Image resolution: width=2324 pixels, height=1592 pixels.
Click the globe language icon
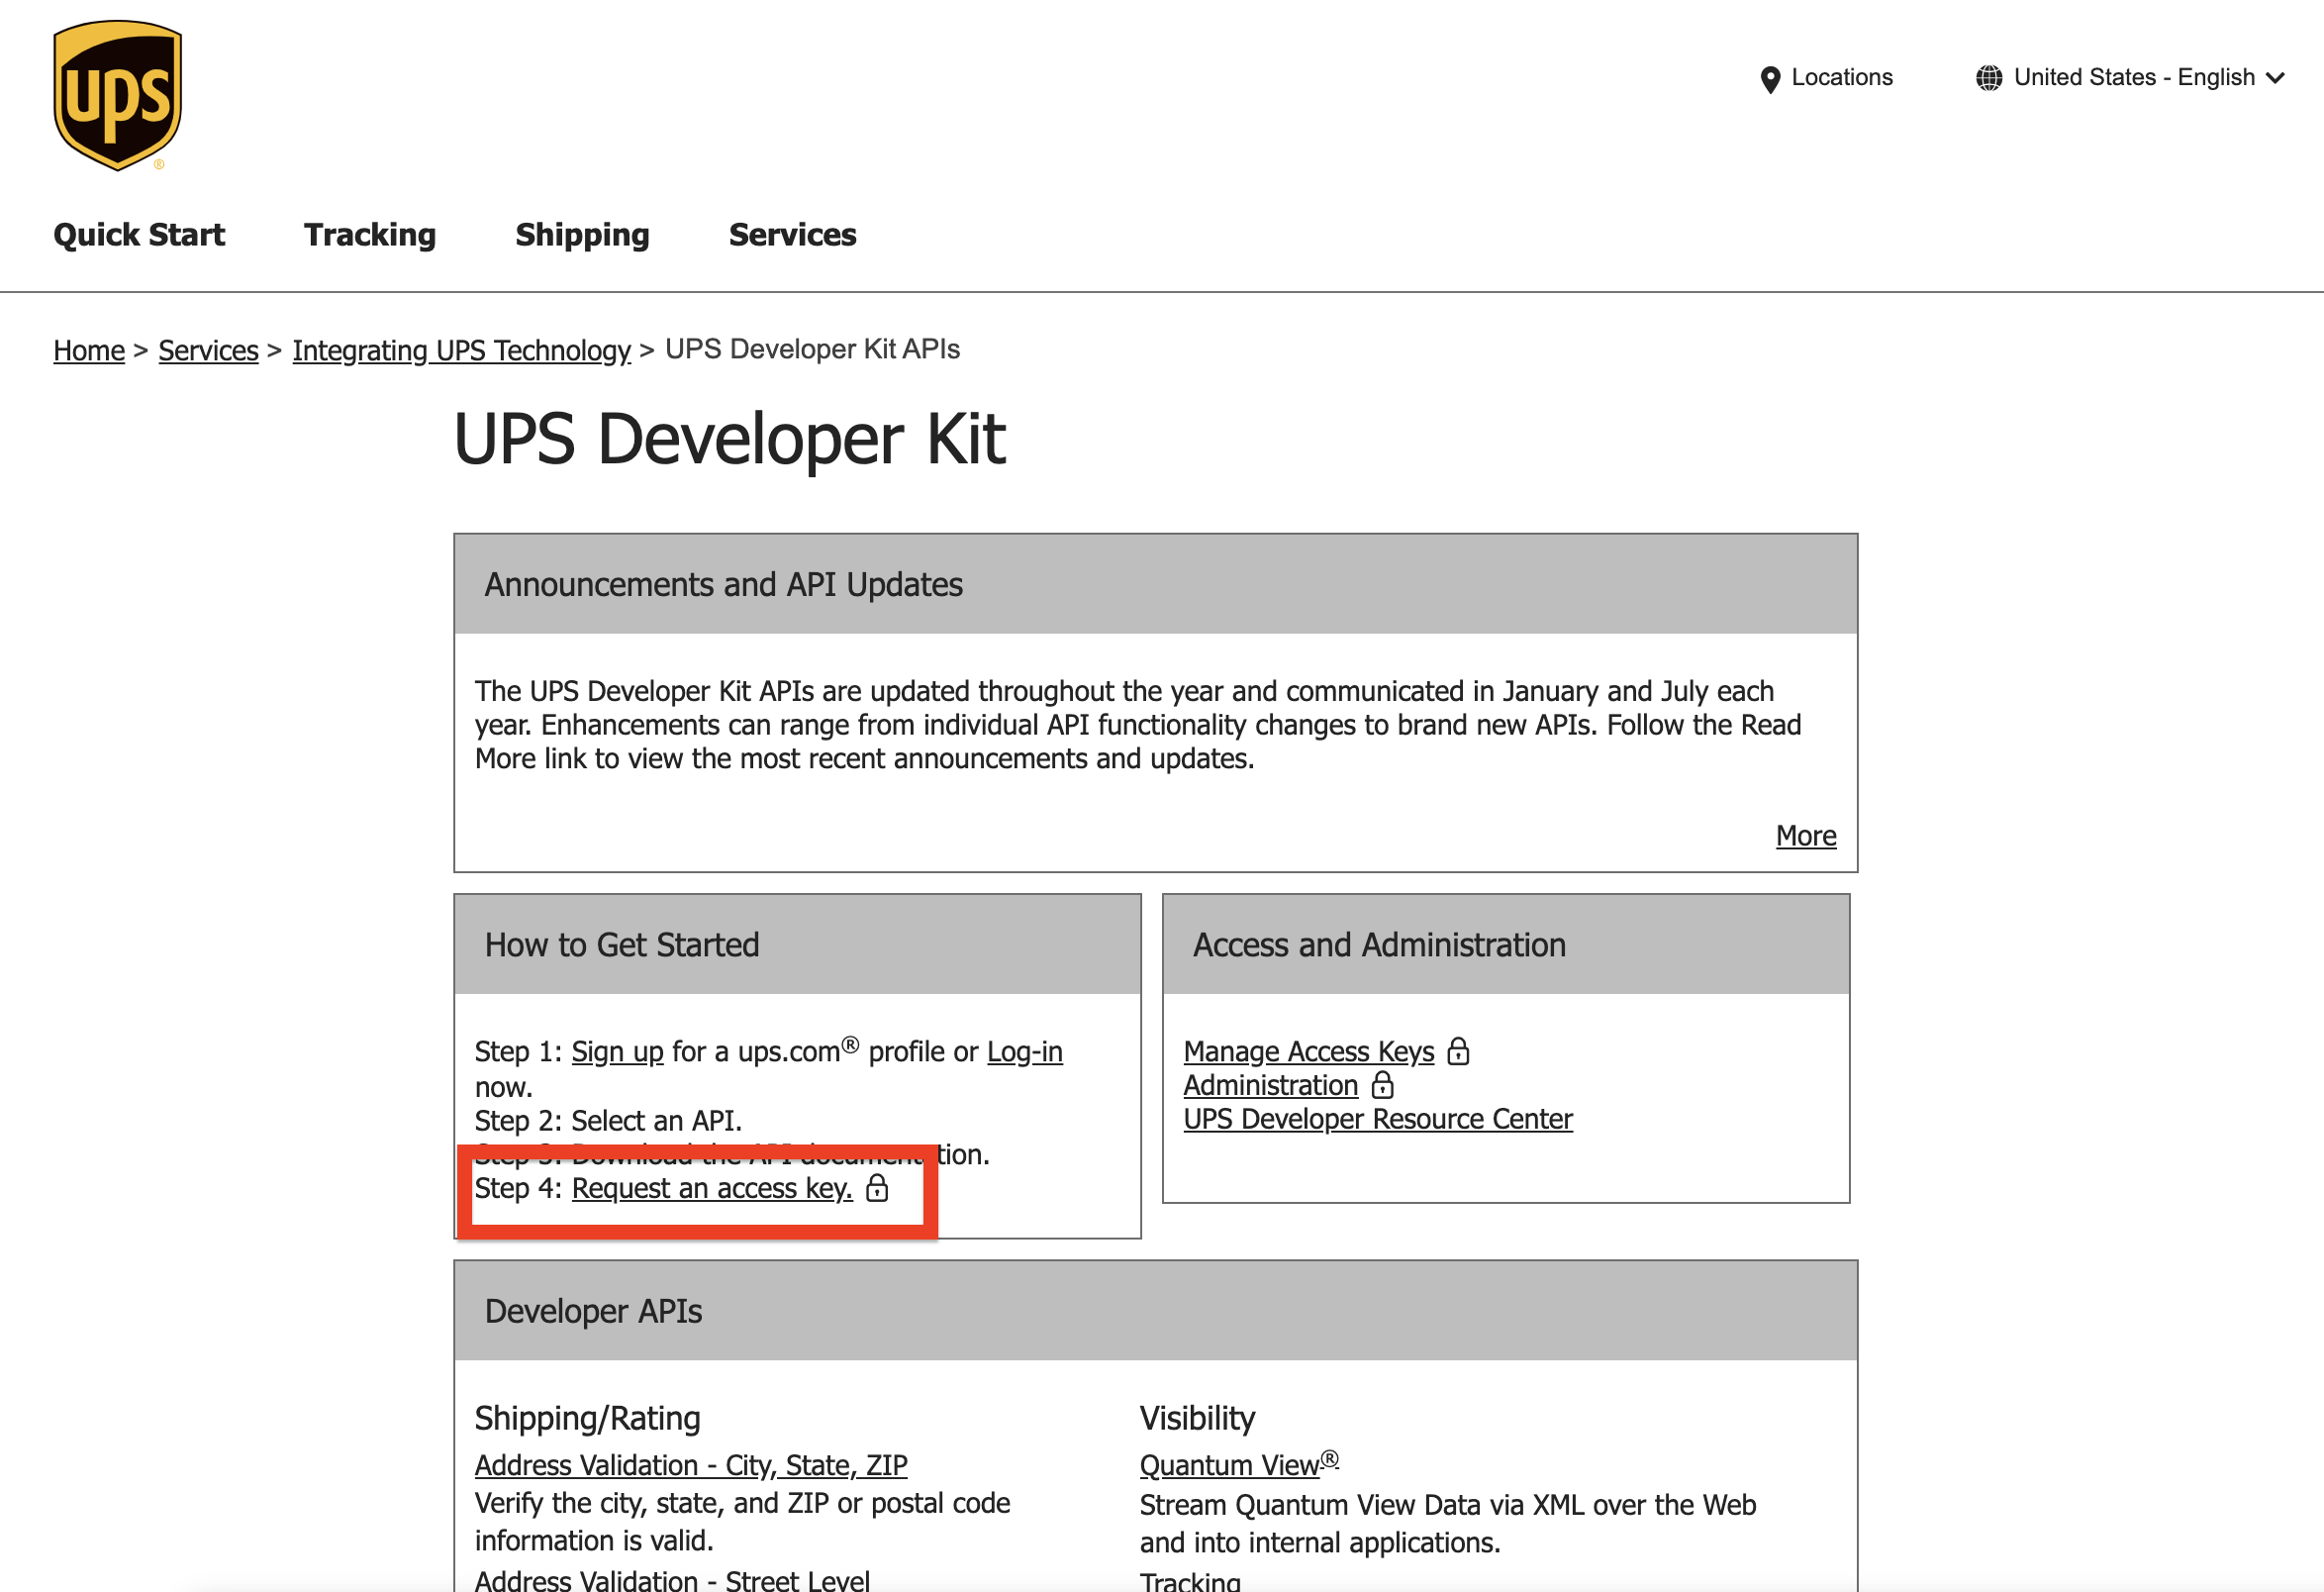(1989, 78)
